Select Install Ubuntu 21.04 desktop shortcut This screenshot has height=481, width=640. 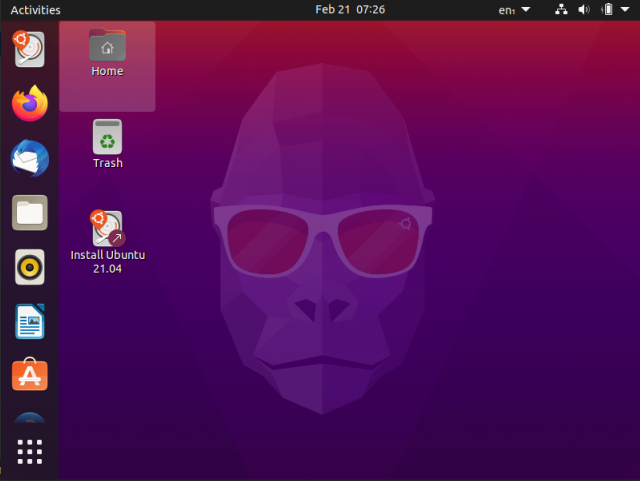click(x=107, y=243)
